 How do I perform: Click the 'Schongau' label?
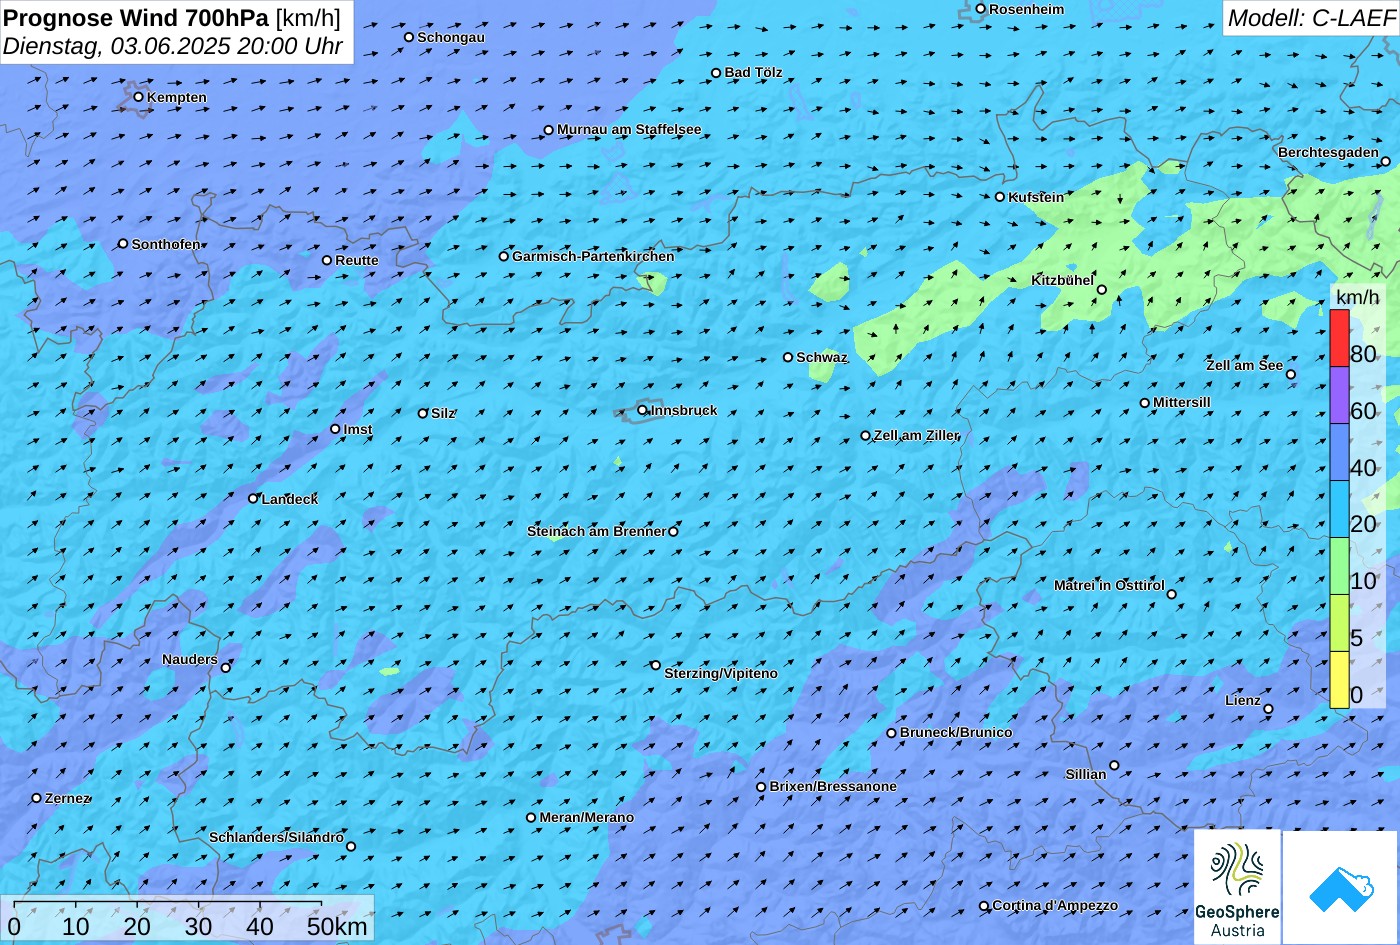451,37
